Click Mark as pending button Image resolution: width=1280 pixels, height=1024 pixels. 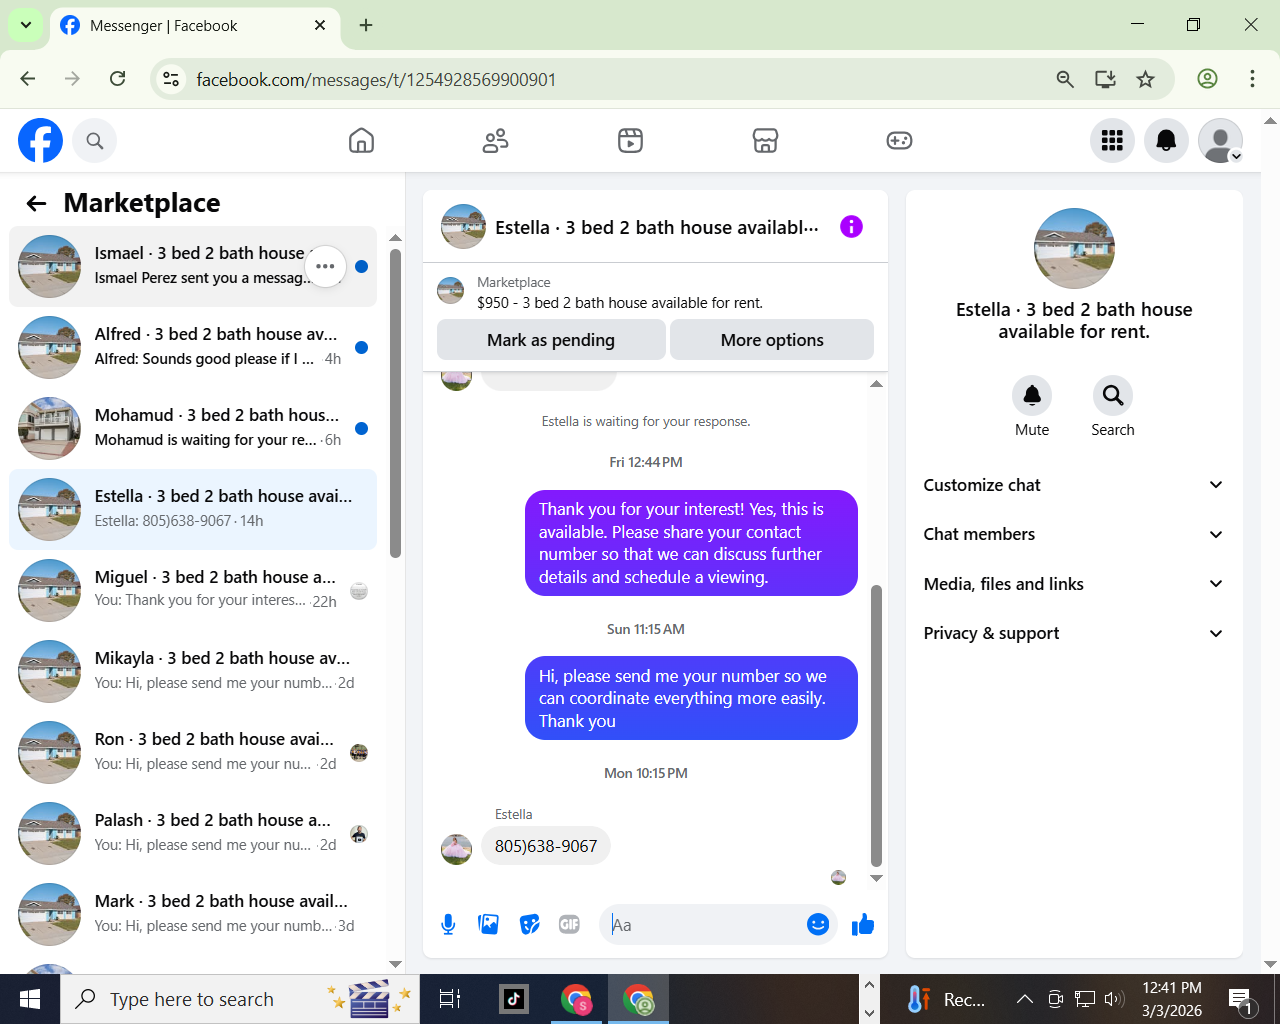tap(551, 340)
